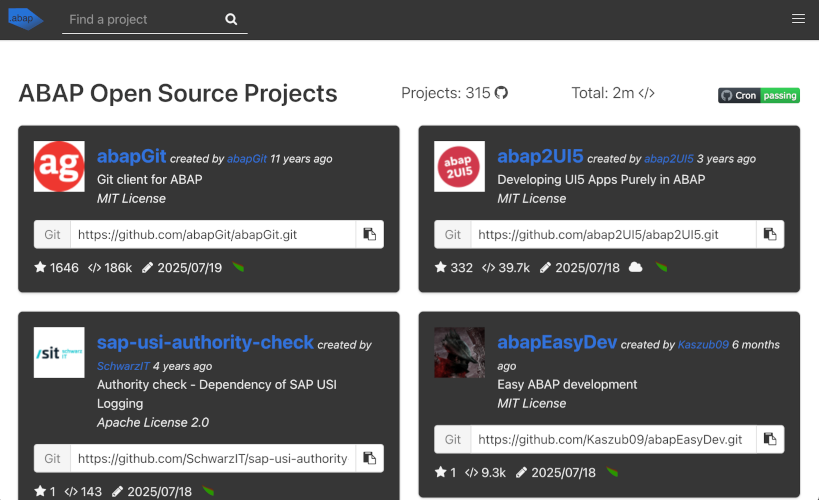Screen dimensions: 819x500
Task: Click 'Git client for ABAP' description
Action: [x=149, y=179]
